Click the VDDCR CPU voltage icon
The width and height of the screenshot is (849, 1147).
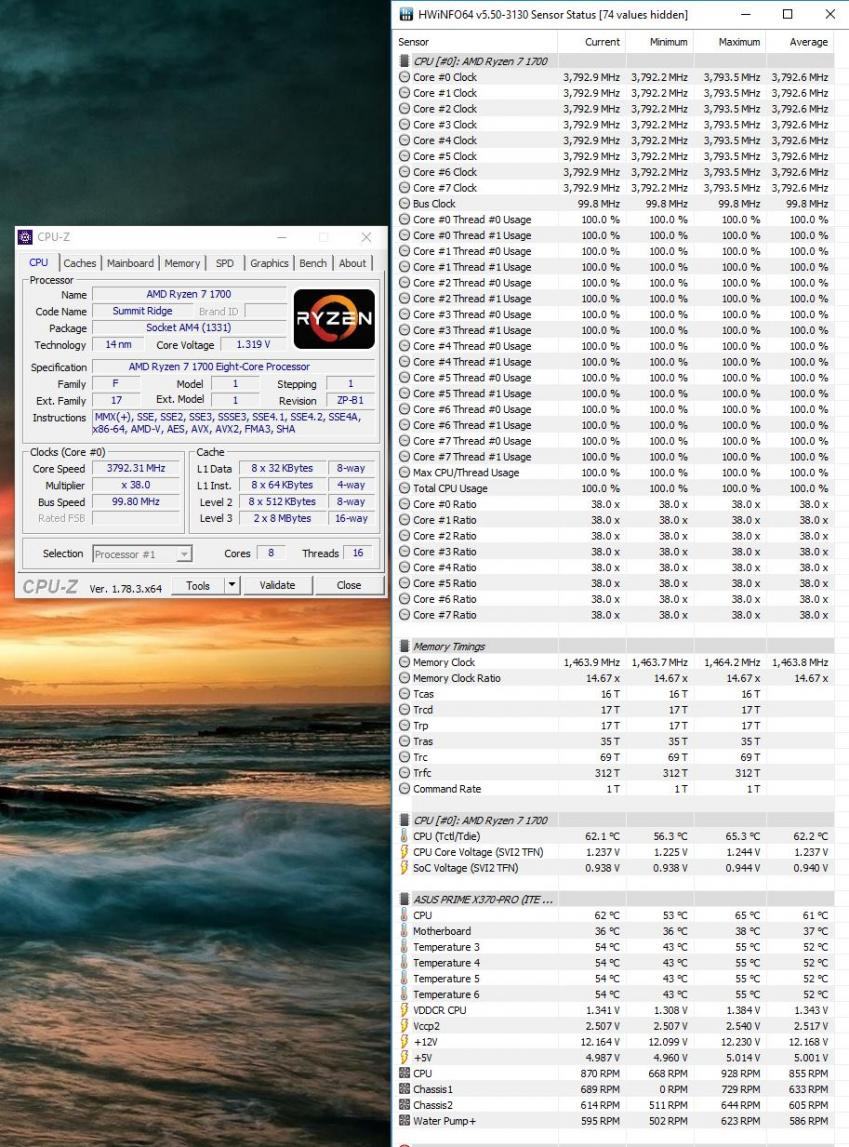404,1010
